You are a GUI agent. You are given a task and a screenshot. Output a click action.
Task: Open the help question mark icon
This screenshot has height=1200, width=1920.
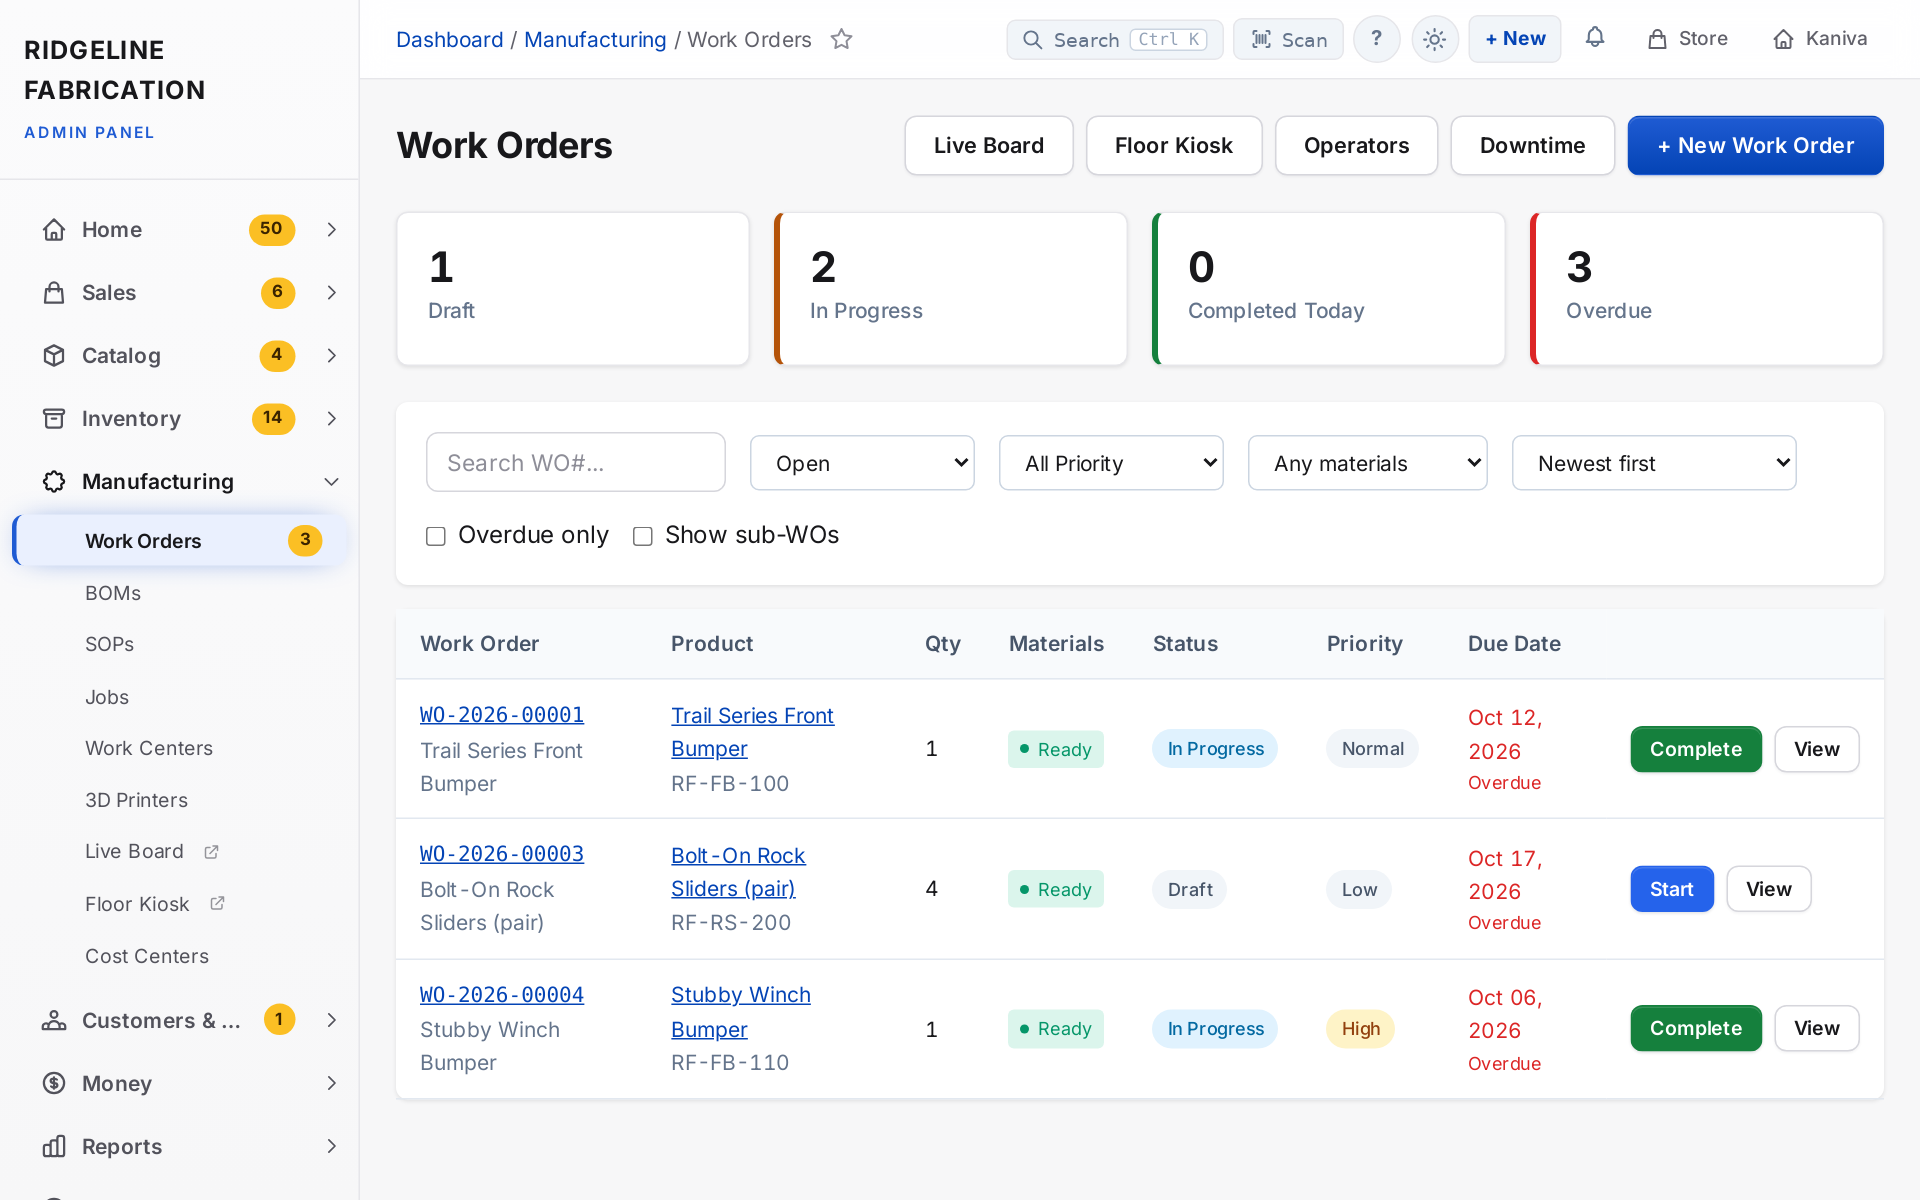(x=1377, y=39)
